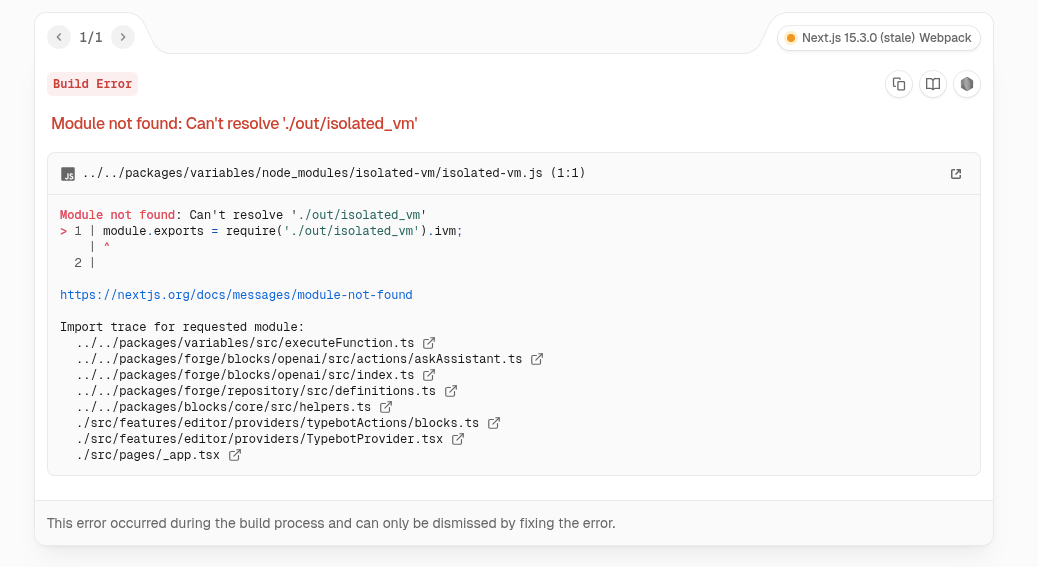This screenshot has width=1038, height=567.
Task: Go to the next error arrow
Action: coord(122,37)
